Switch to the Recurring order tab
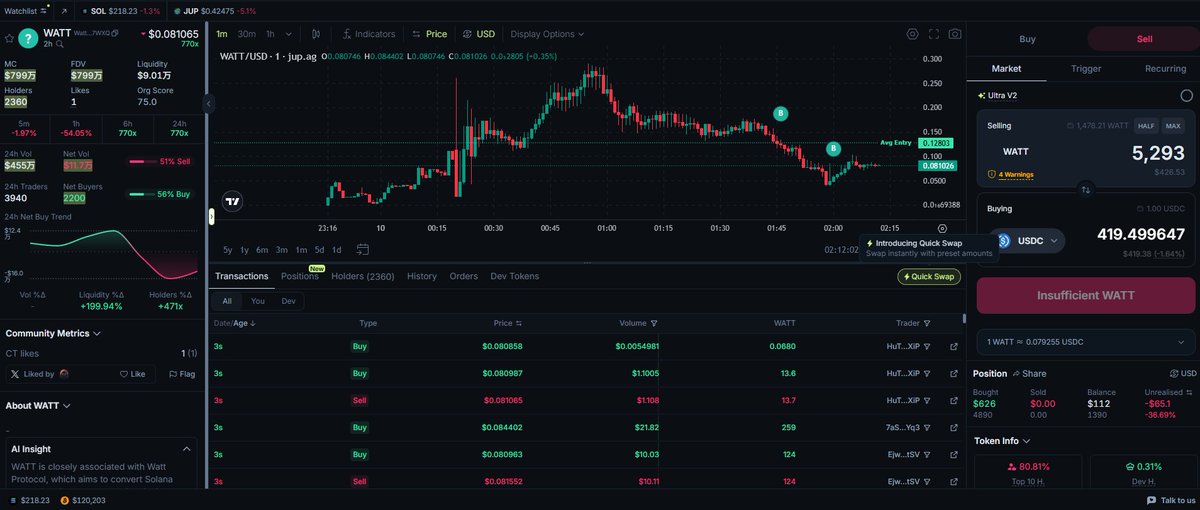This screenshot has height=510, width=1200. pos(1165,69)
